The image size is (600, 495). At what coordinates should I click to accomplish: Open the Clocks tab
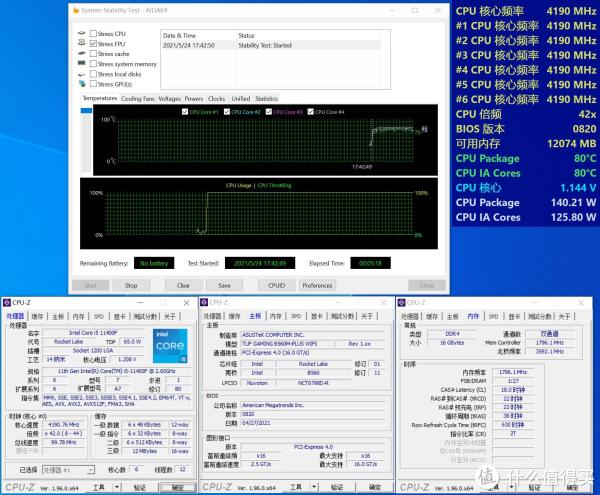point(217,99)
